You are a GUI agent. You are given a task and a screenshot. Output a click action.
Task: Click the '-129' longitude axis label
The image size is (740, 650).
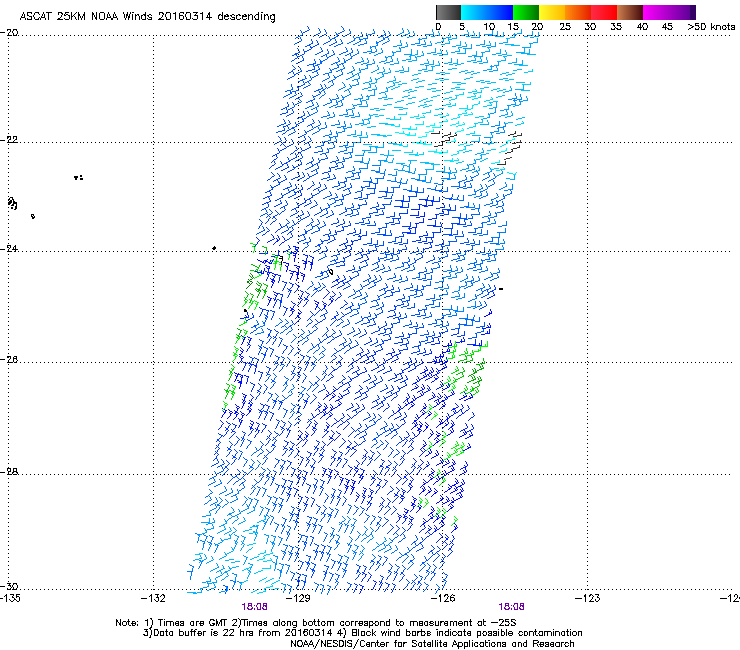(298, 598)
